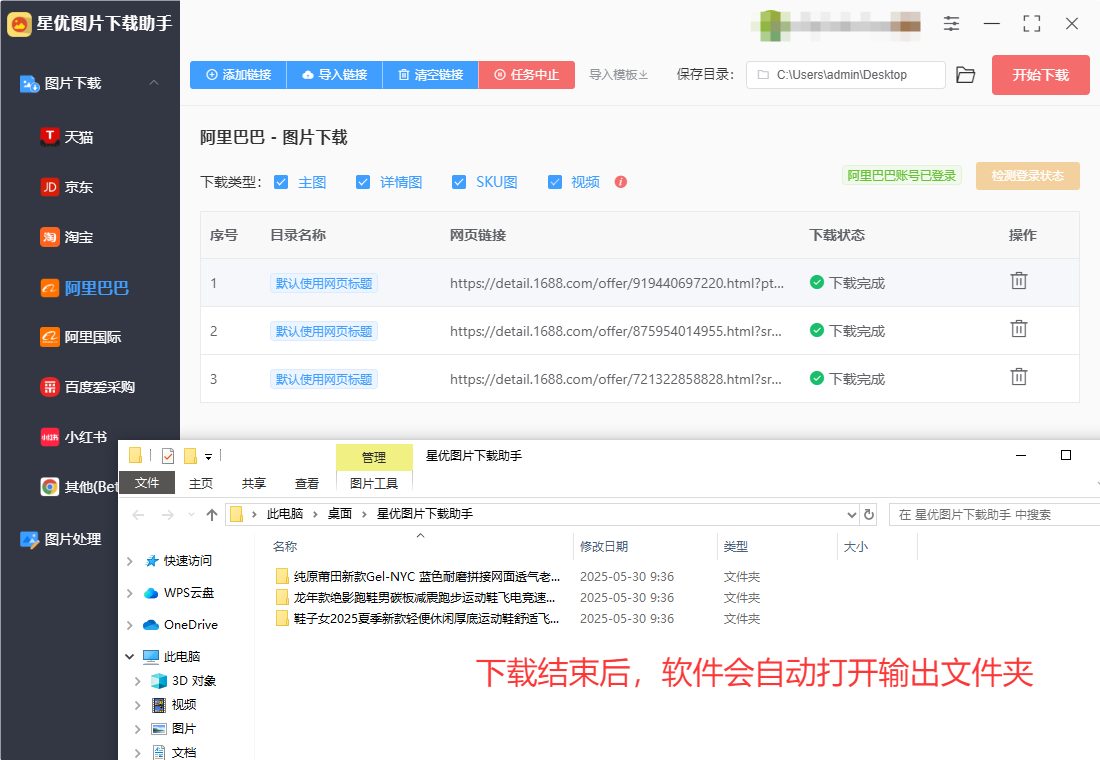This screenshot has width=1100, height=760.
Task: Start downloading with 开始下载
Action: [1040, 75]
